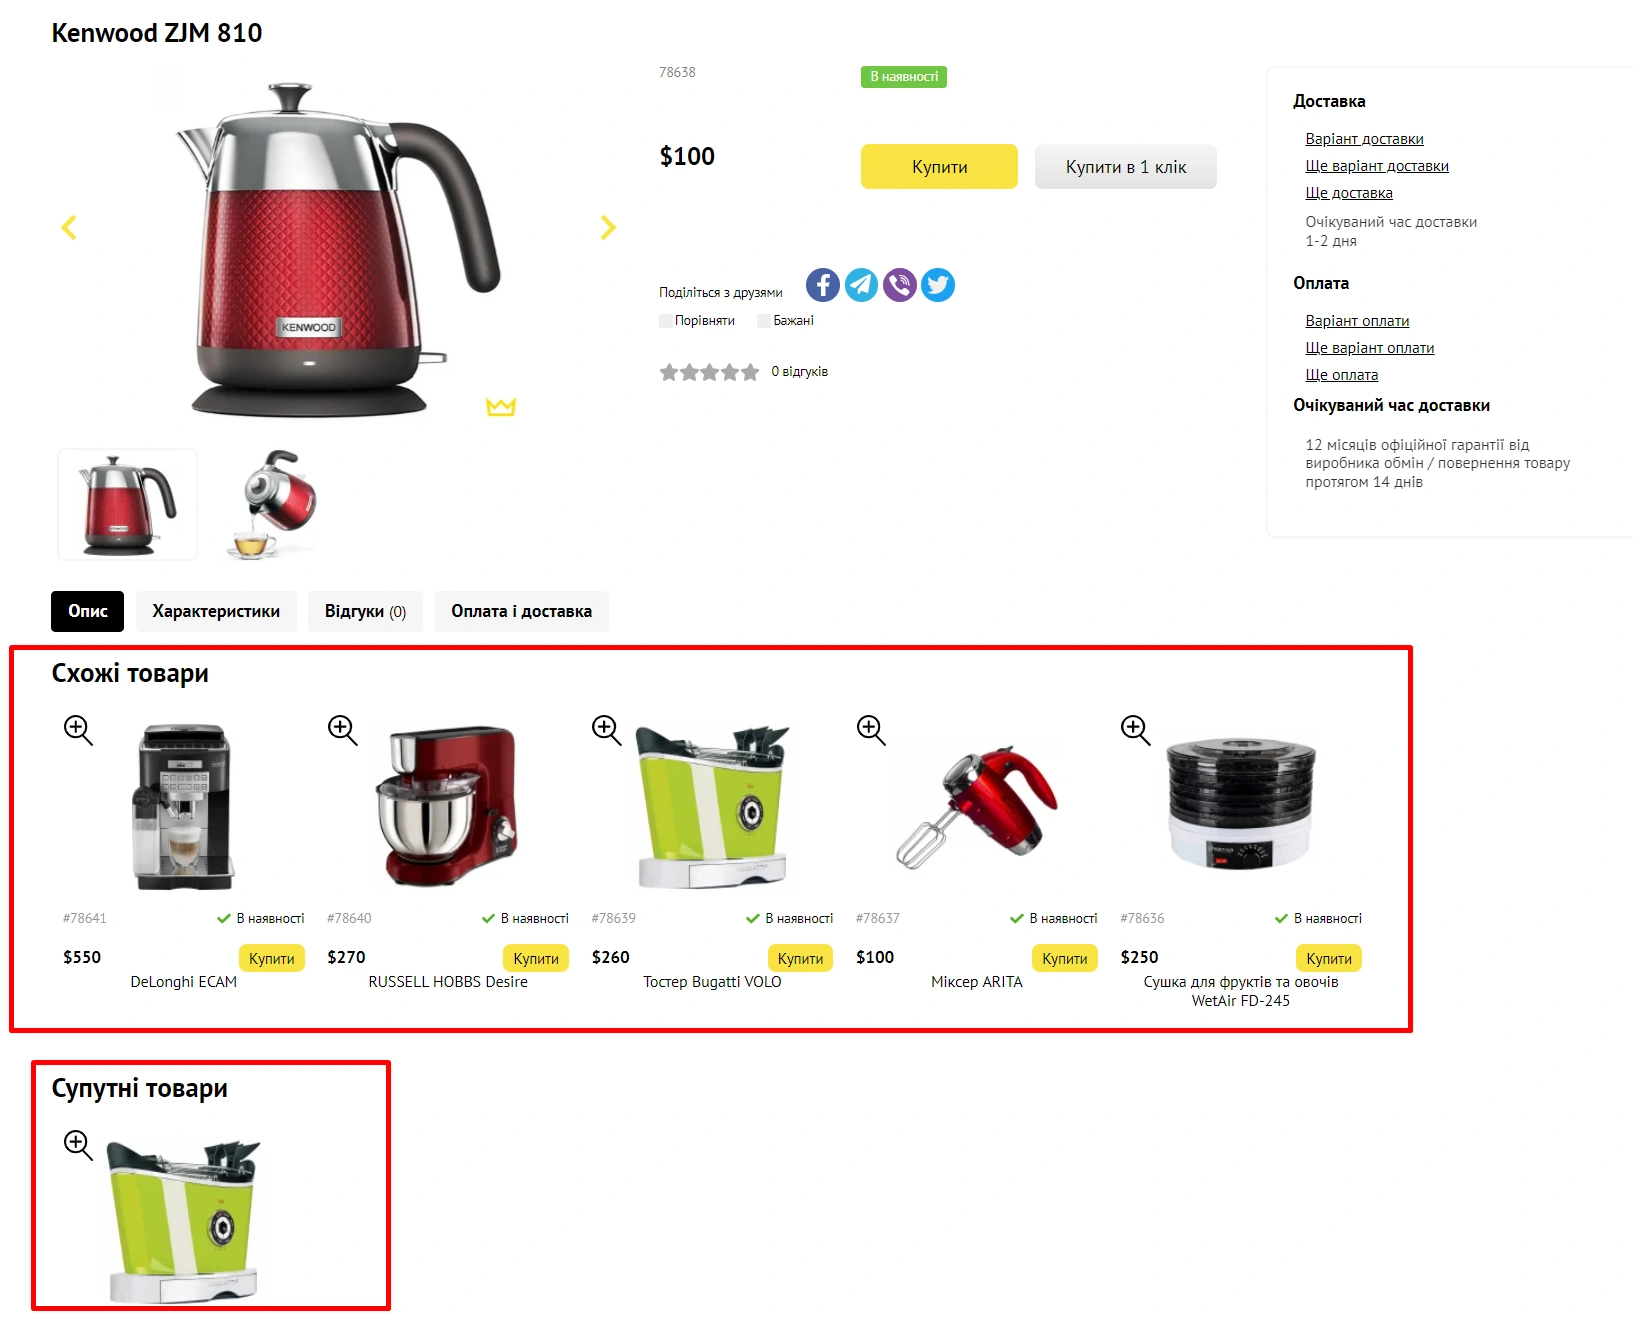Screen dimensions: 1633x1321
Task: Share product on Twitter
Action: coord(938,285)
